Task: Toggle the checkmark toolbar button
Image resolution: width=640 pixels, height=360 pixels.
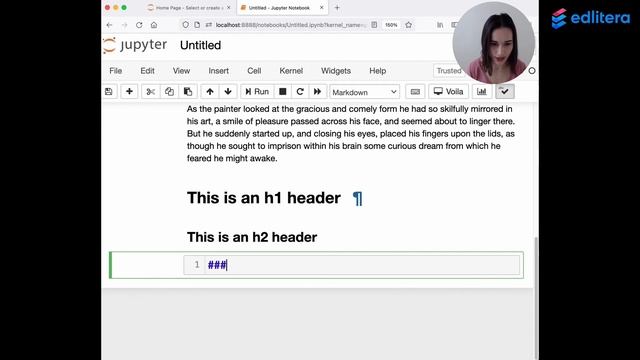Action: [505, 91]
